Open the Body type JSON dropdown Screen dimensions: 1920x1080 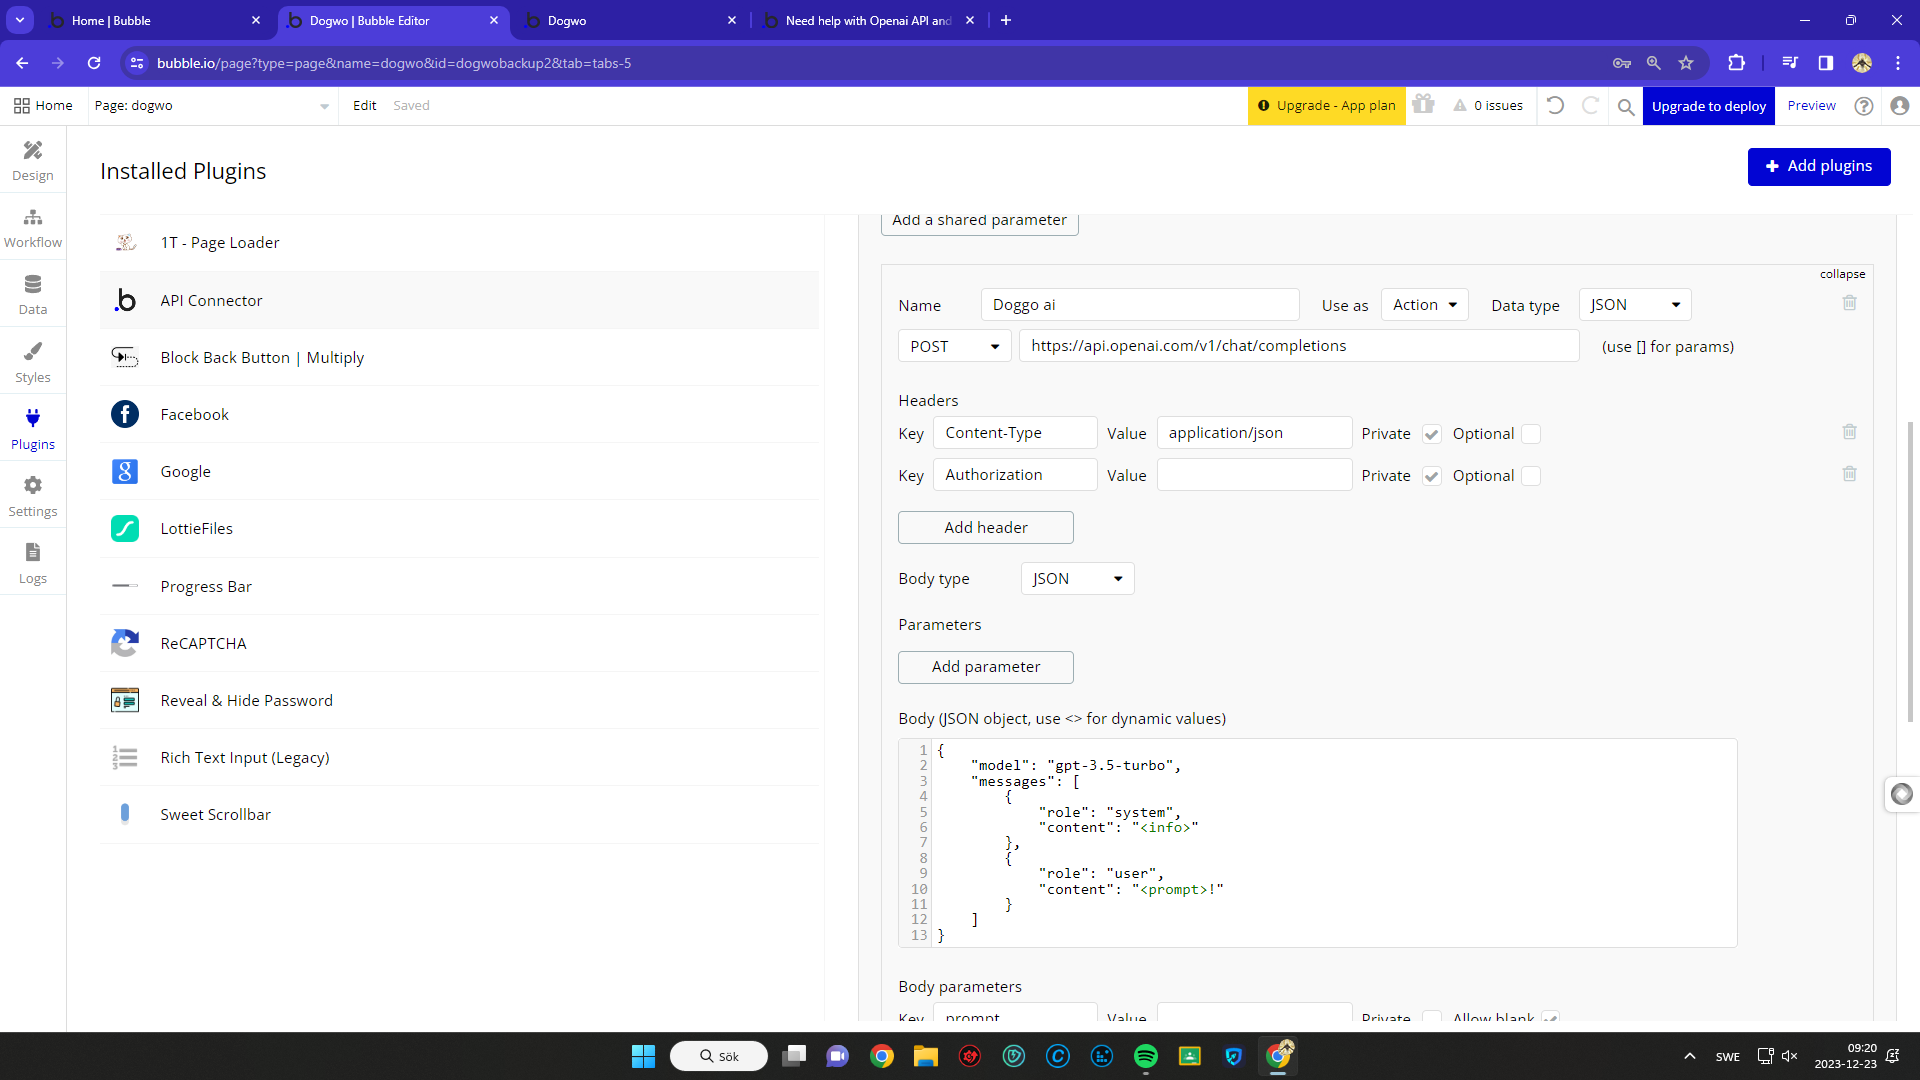(1076, 578)
